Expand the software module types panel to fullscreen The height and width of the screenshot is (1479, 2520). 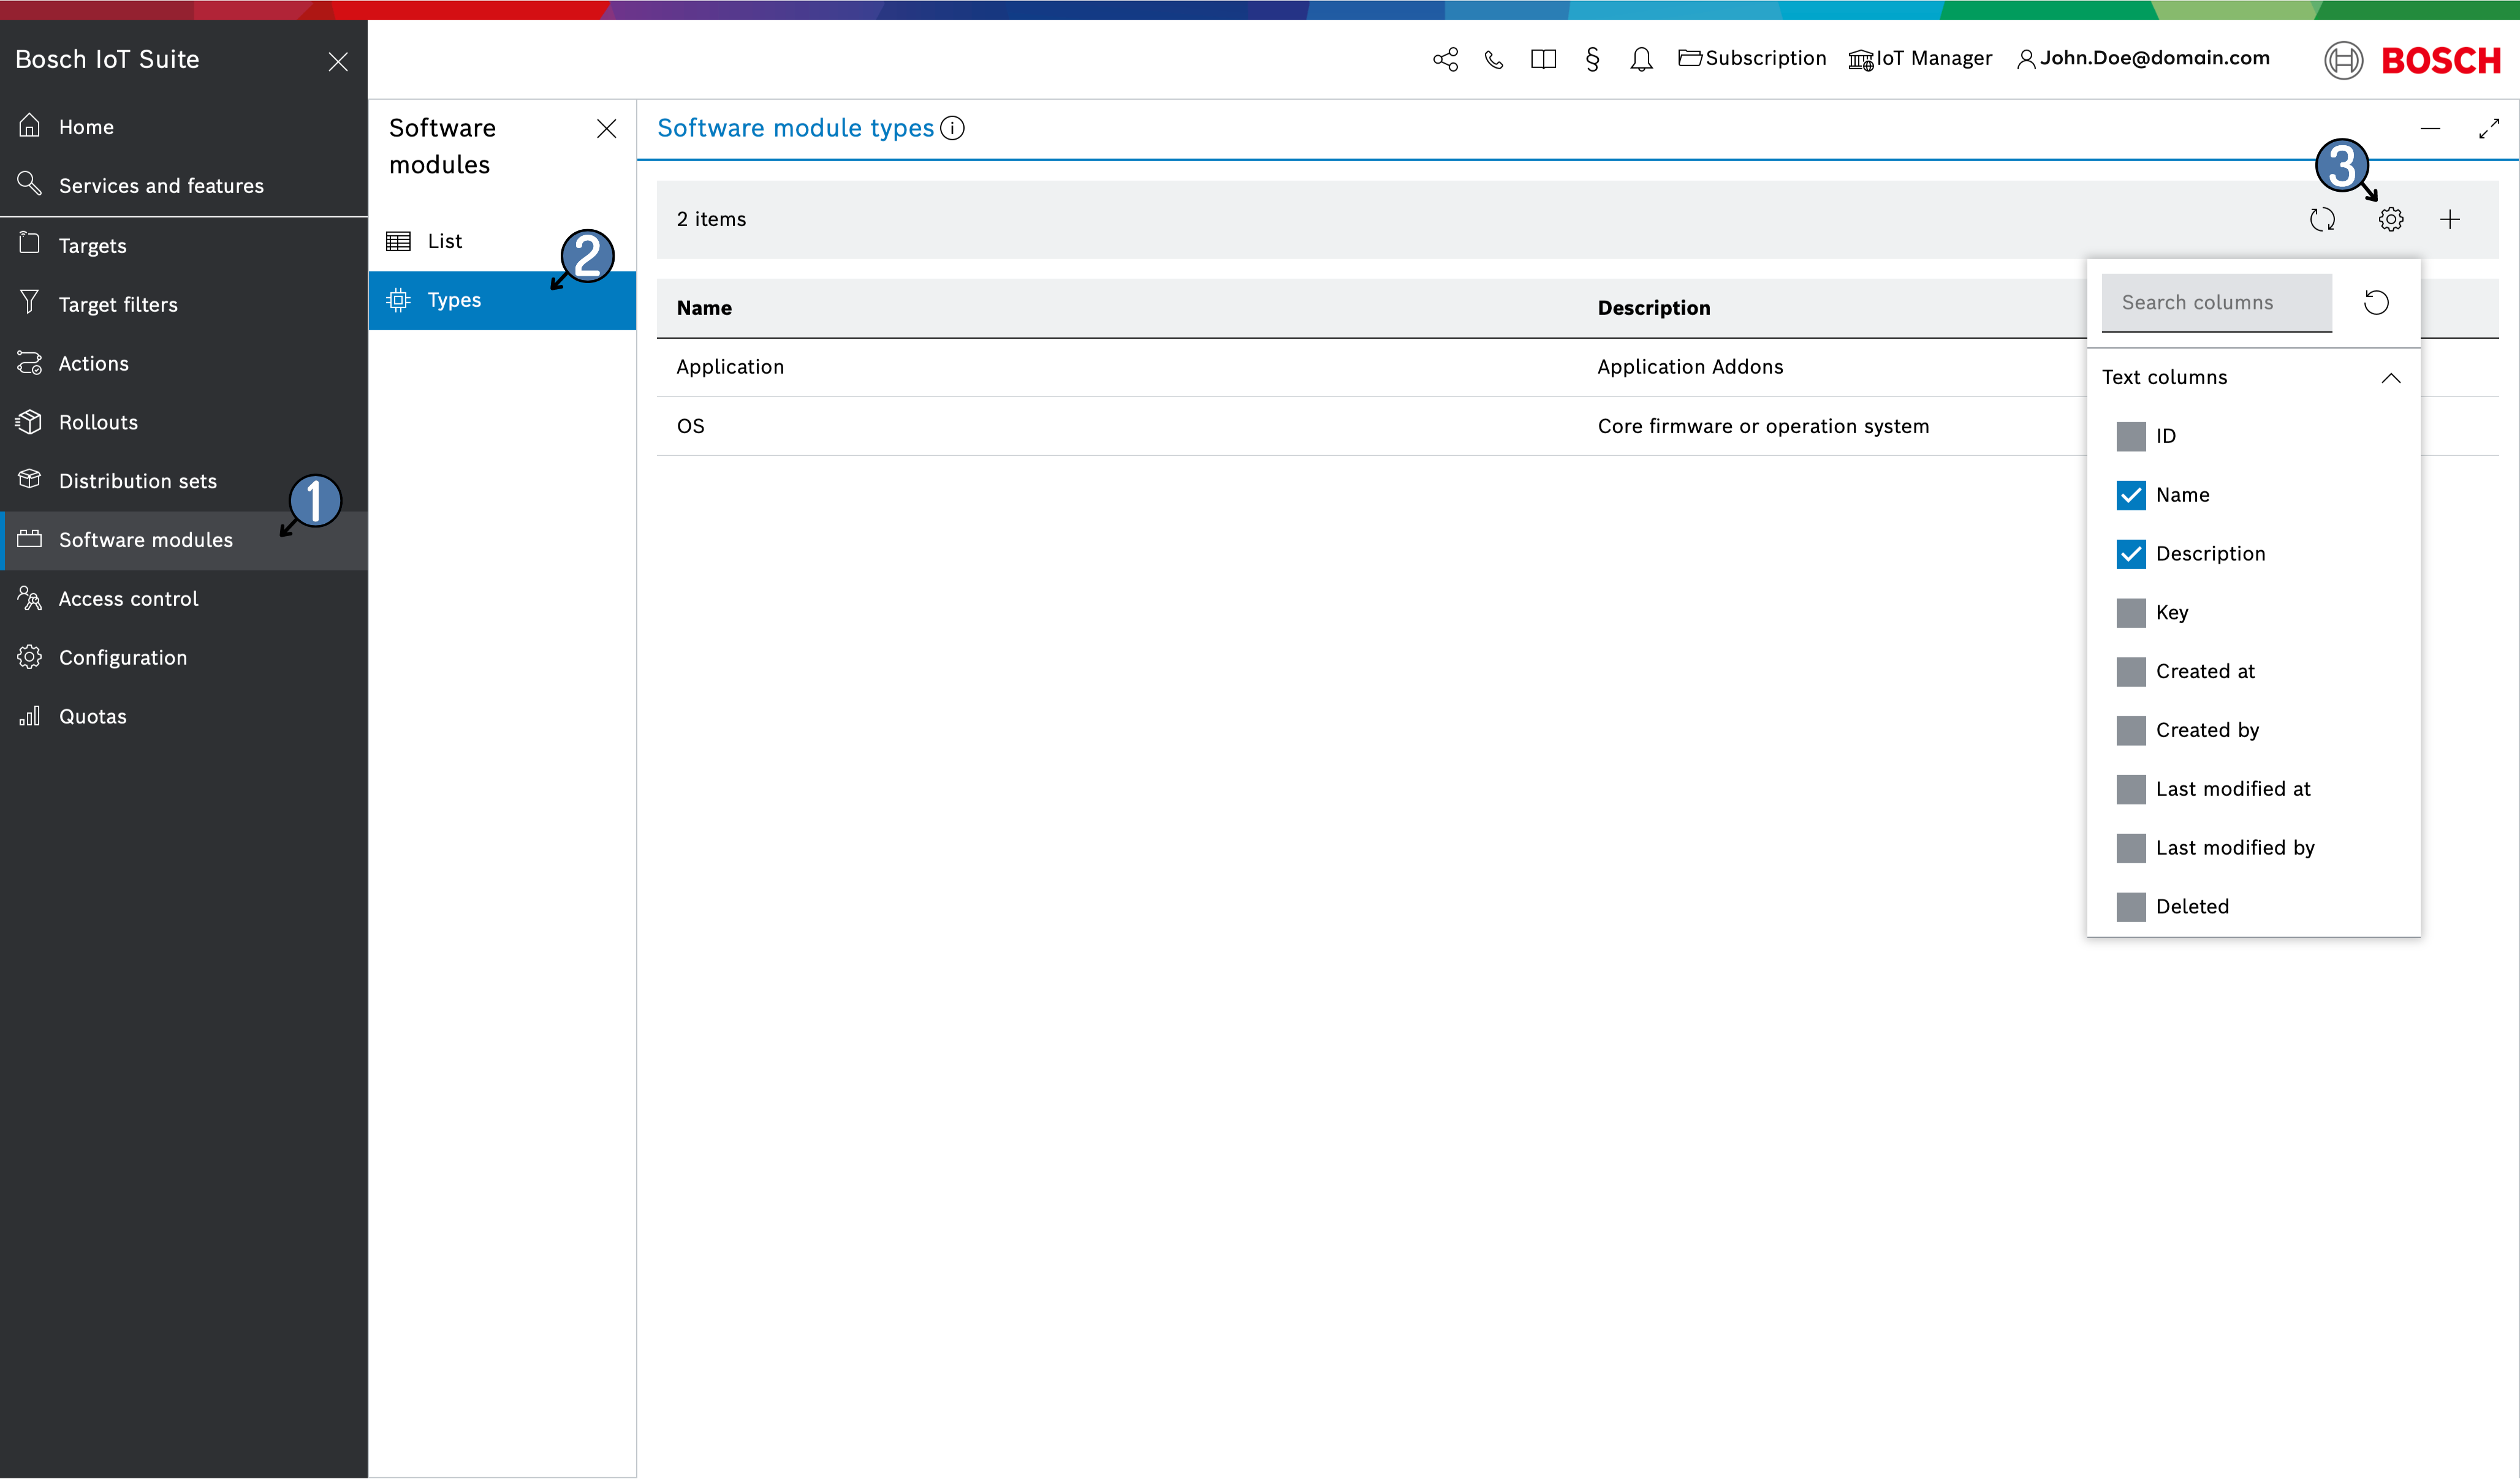coord(2488,128)
